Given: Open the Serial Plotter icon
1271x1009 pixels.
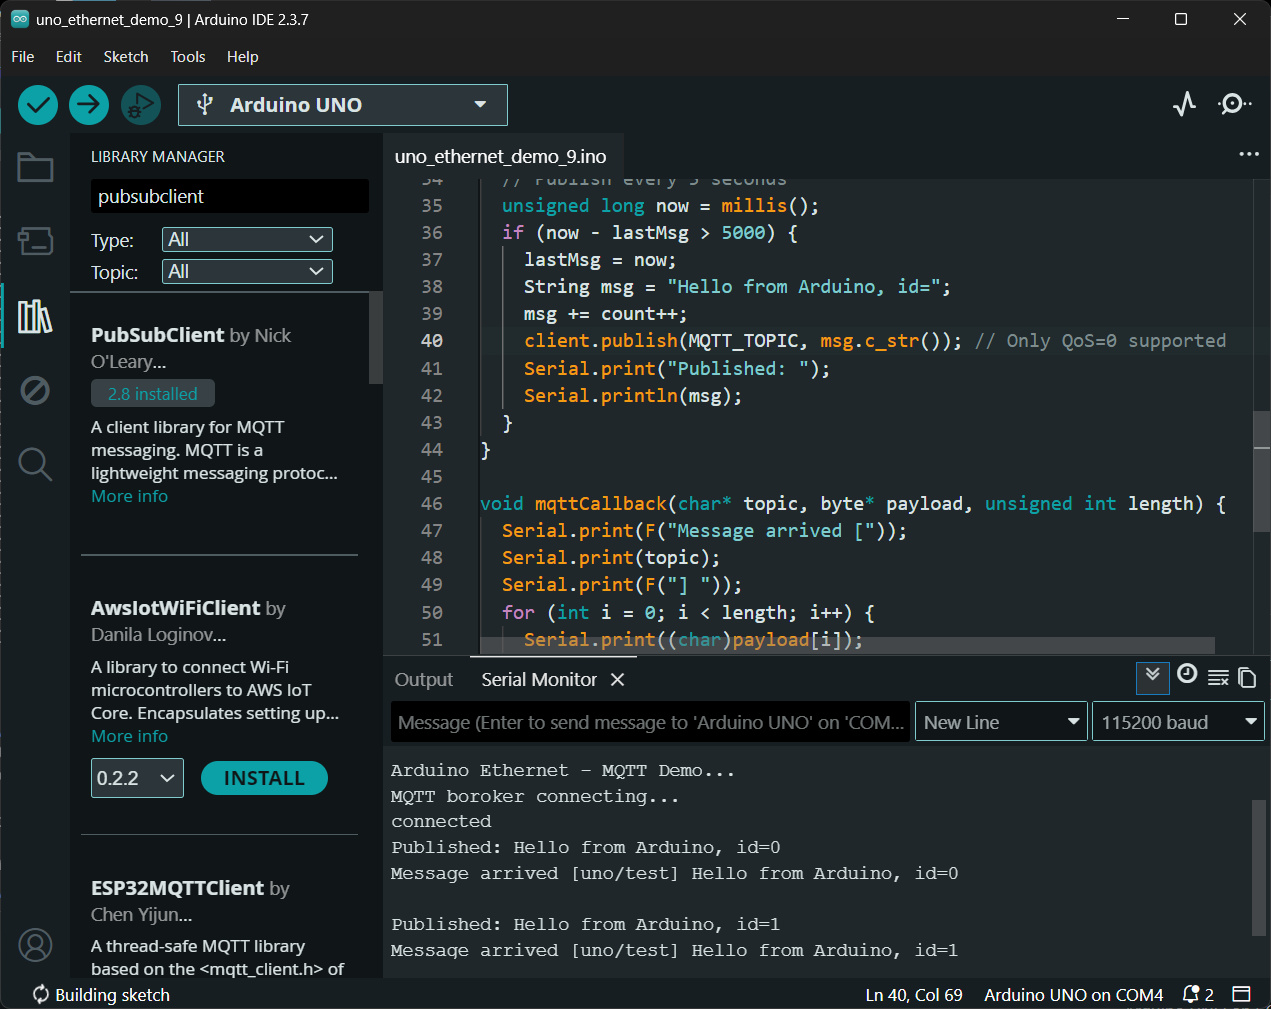Looking at the screenshot, I should pos(1185,105).
